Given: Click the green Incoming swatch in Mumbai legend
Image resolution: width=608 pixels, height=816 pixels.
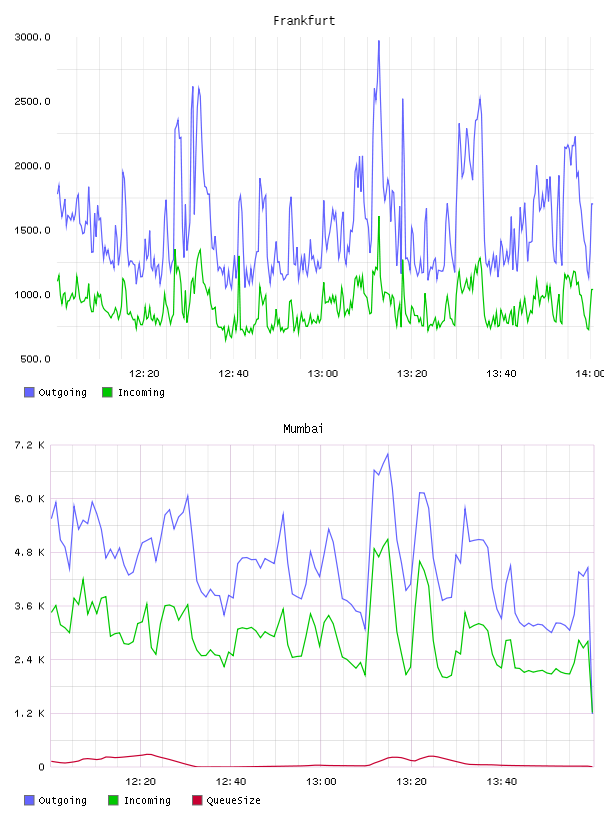Looking at the screenshot, I should [x=113, y=800].
